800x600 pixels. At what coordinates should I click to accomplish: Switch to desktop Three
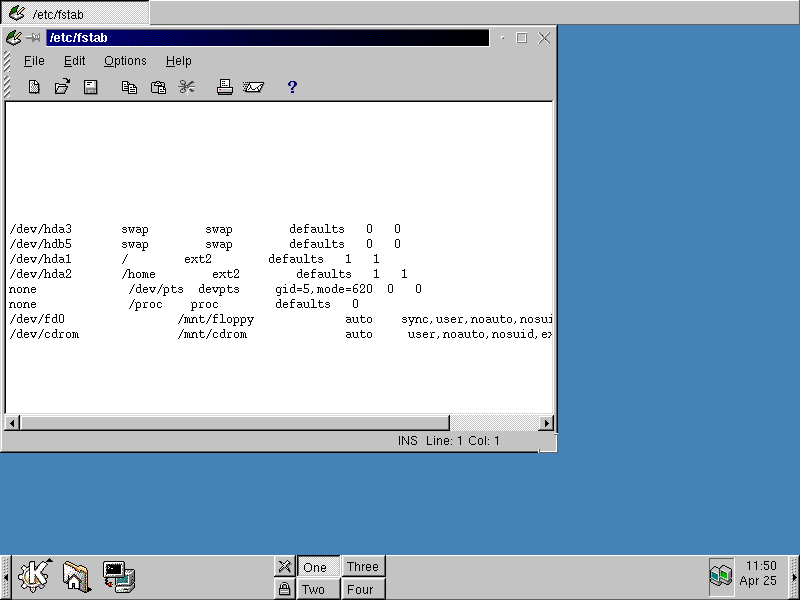pos(363,566)
